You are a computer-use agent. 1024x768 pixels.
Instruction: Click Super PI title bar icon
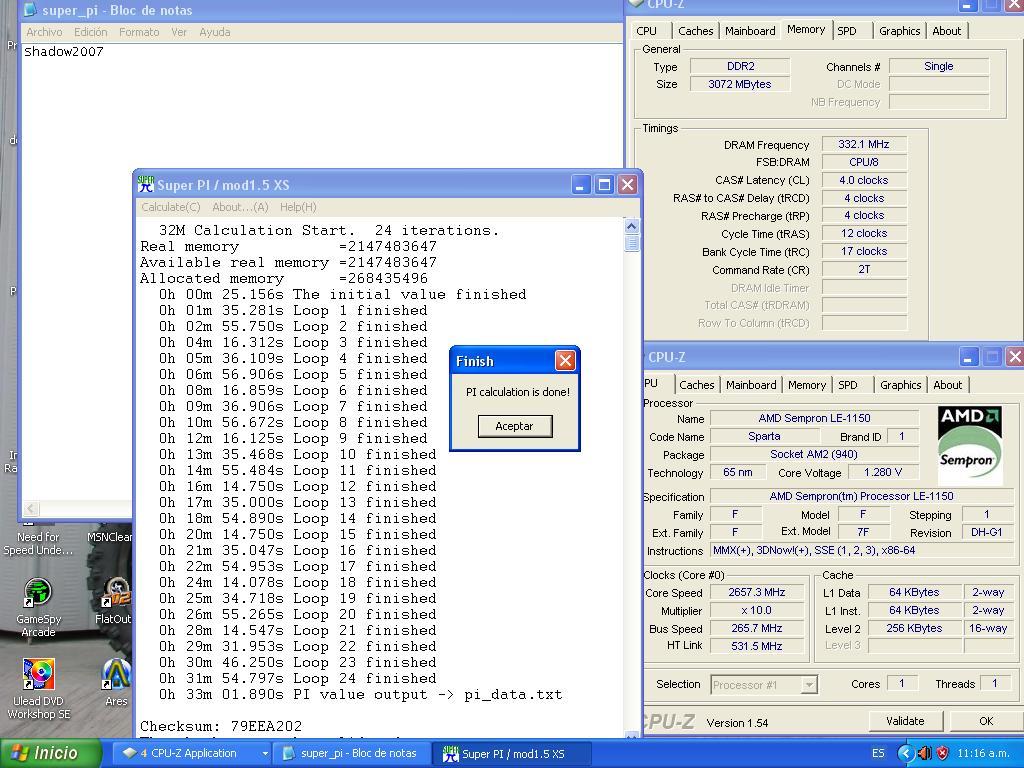tap(146, 185)
